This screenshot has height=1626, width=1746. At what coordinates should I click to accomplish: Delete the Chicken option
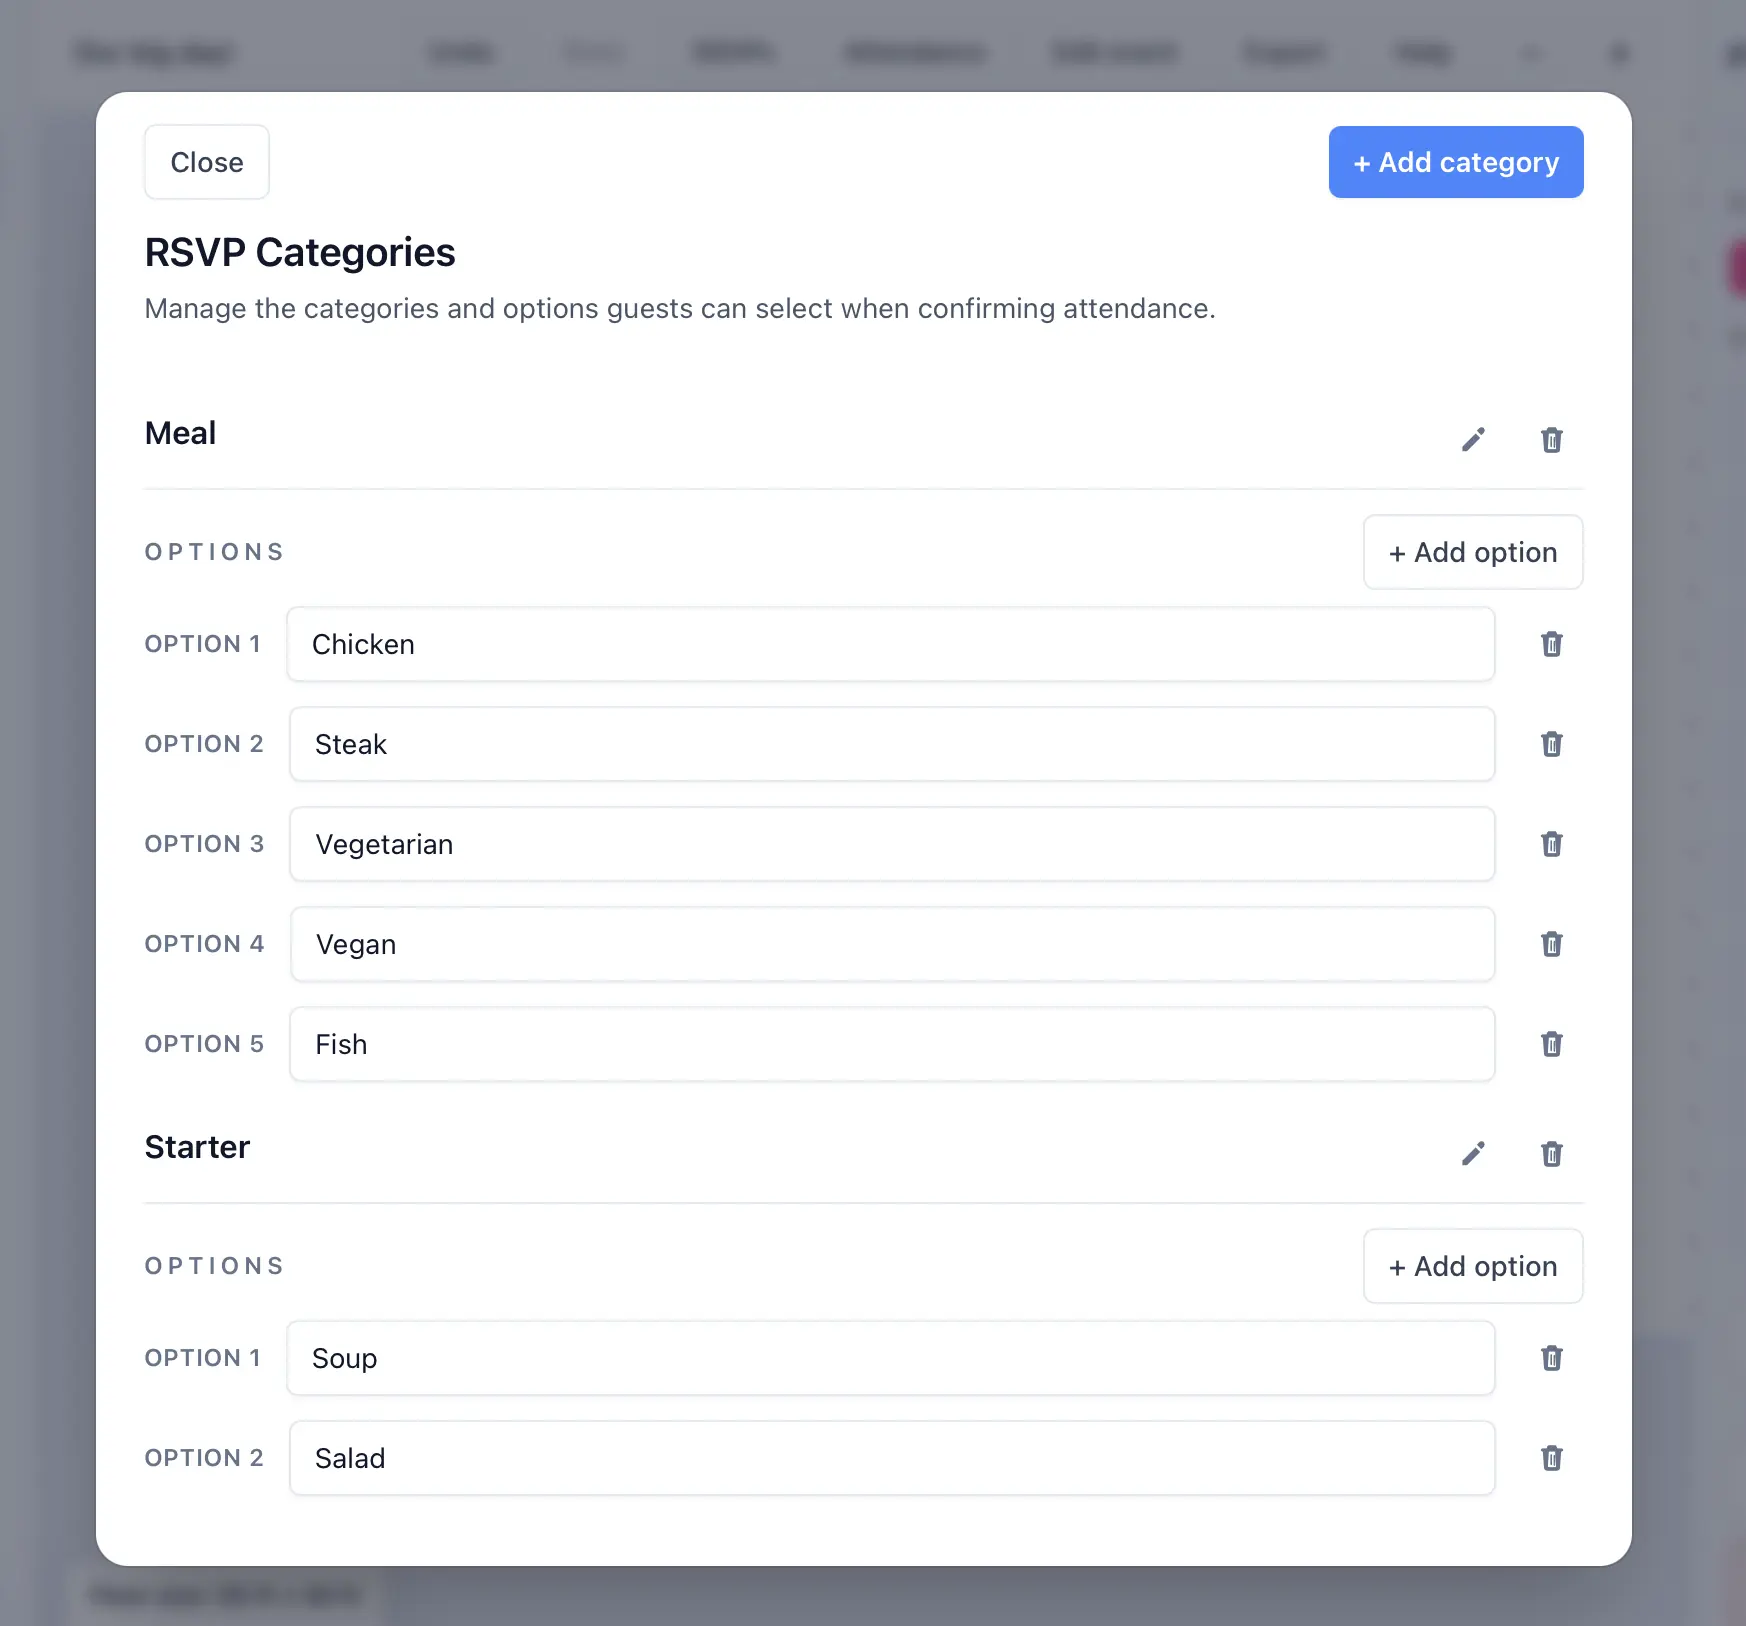[1551, 645]
